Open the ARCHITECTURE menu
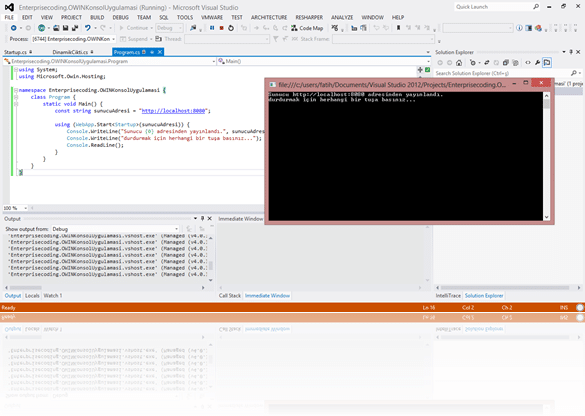Screen dimensions: 585x416 click(269, 18)
